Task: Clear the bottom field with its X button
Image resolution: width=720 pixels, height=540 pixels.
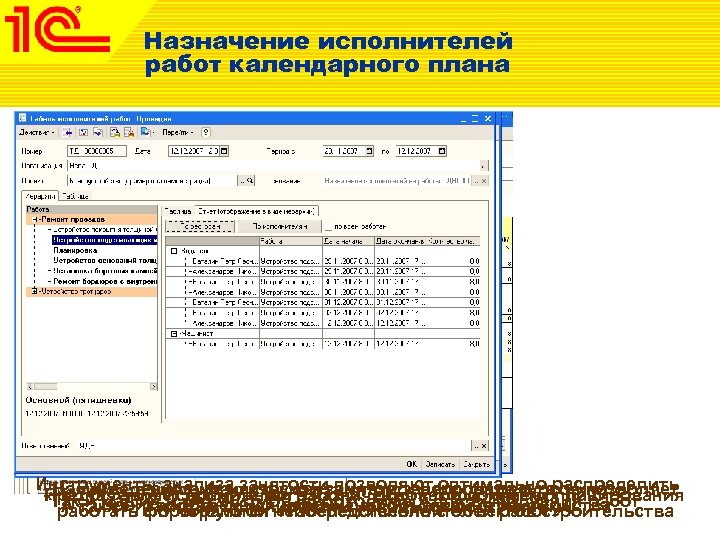Action: 484,445
